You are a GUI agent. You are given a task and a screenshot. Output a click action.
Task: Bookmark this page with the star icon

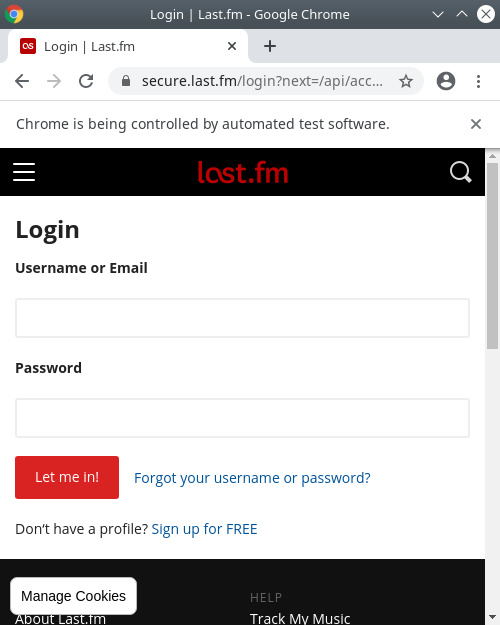pyautogui.click(x=406, y=81)
